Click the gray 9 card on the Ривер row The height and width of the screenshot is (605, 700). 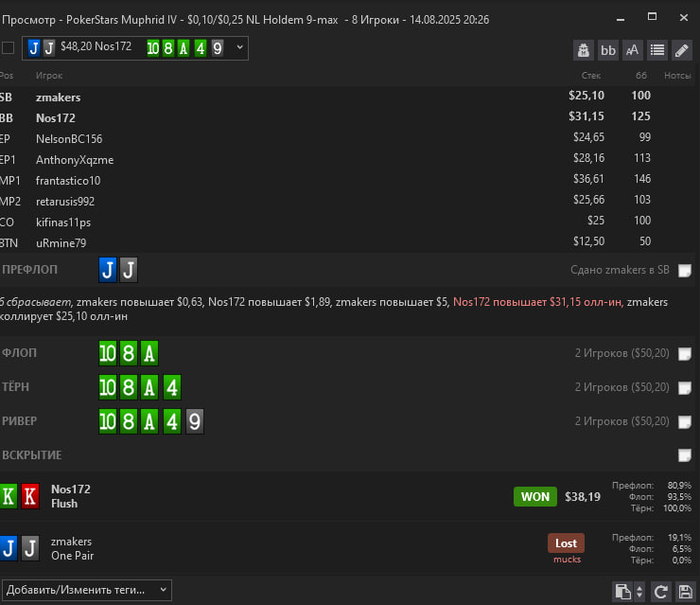195,421
